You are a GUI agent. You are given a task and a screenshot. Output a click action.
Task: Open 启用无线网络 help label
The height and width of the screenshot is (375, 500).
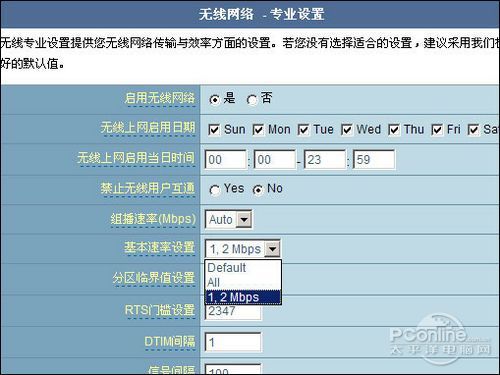click(x=160, y=99)
